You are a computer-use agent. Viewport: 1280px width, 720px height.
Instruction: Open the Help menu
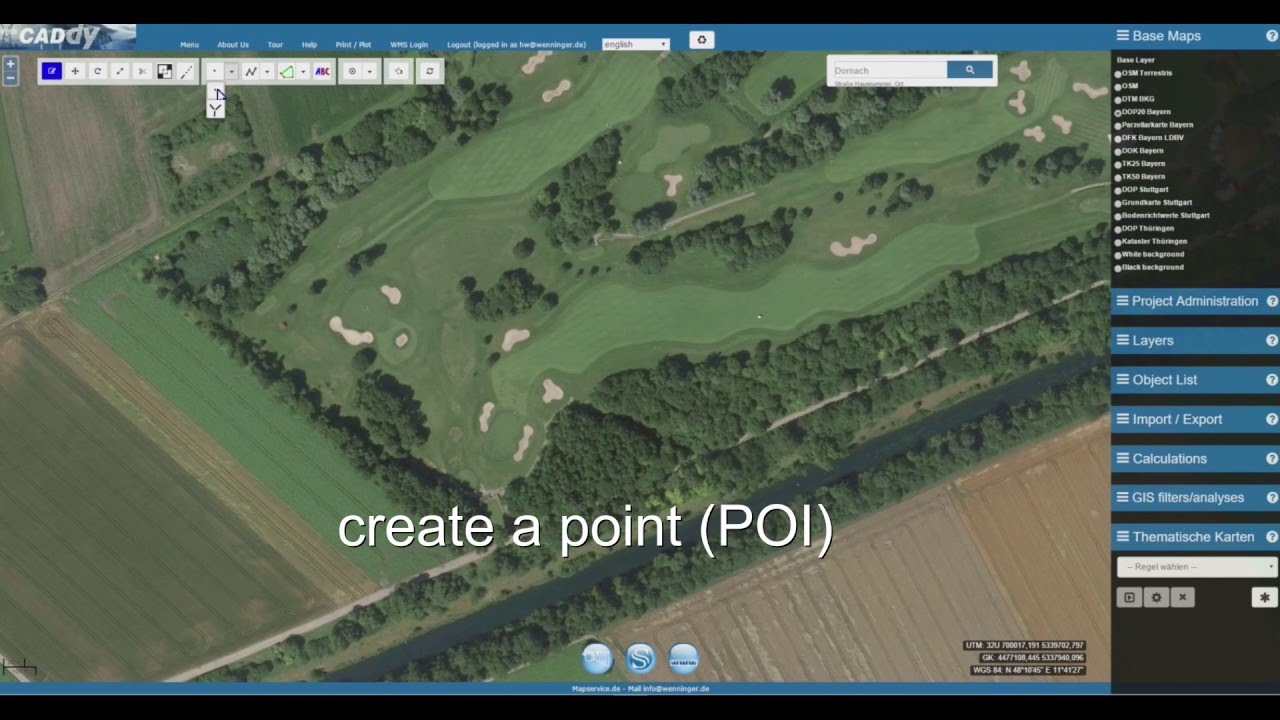click(309, 45)
